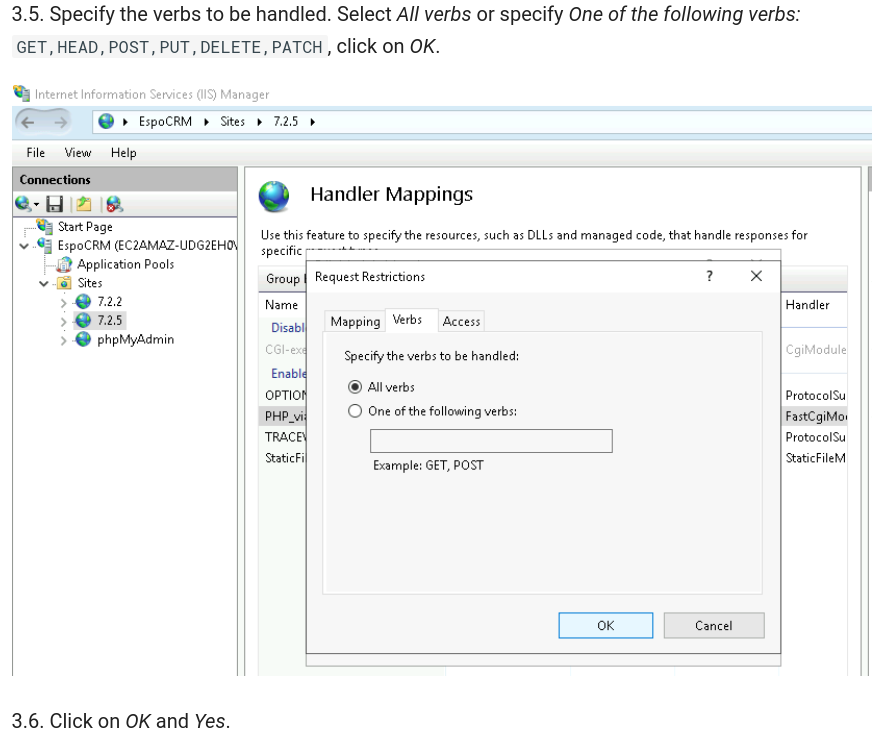882x736 pixels.
Task: Collapse the EspoCRM server tree node
Action: click(x=24, y=246)
